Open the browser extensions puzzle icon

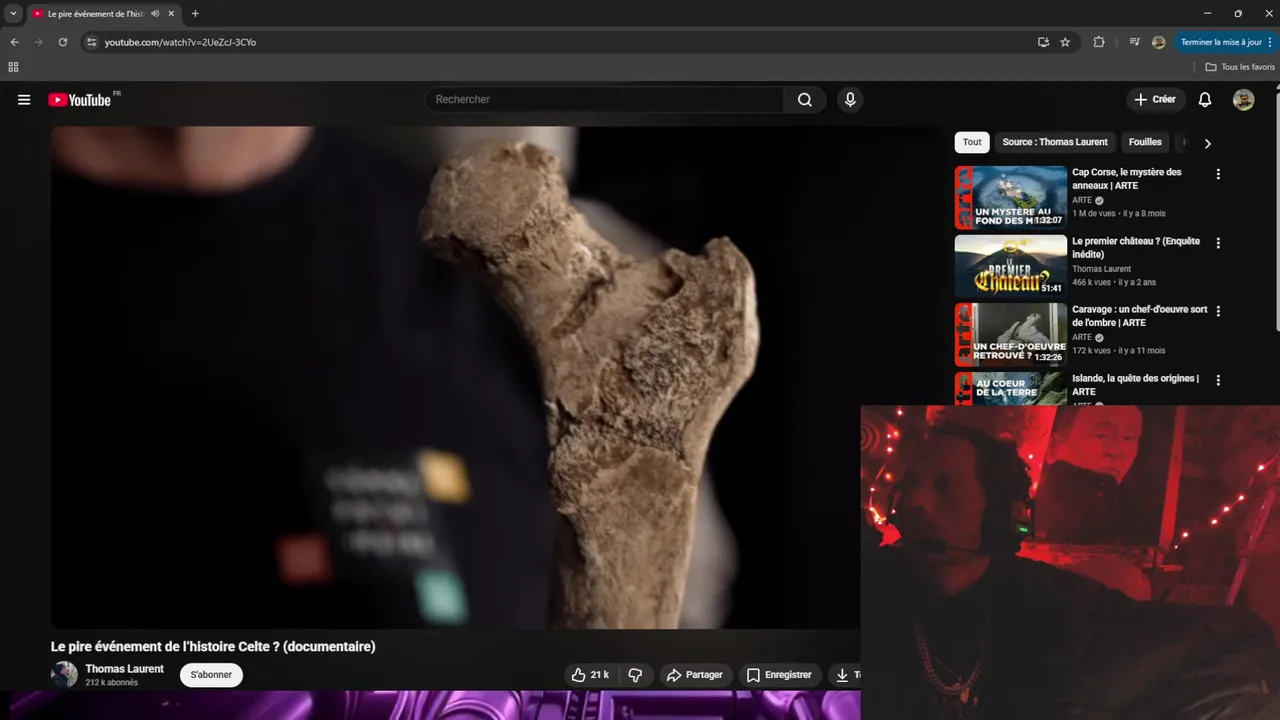tap(1099, 42)
